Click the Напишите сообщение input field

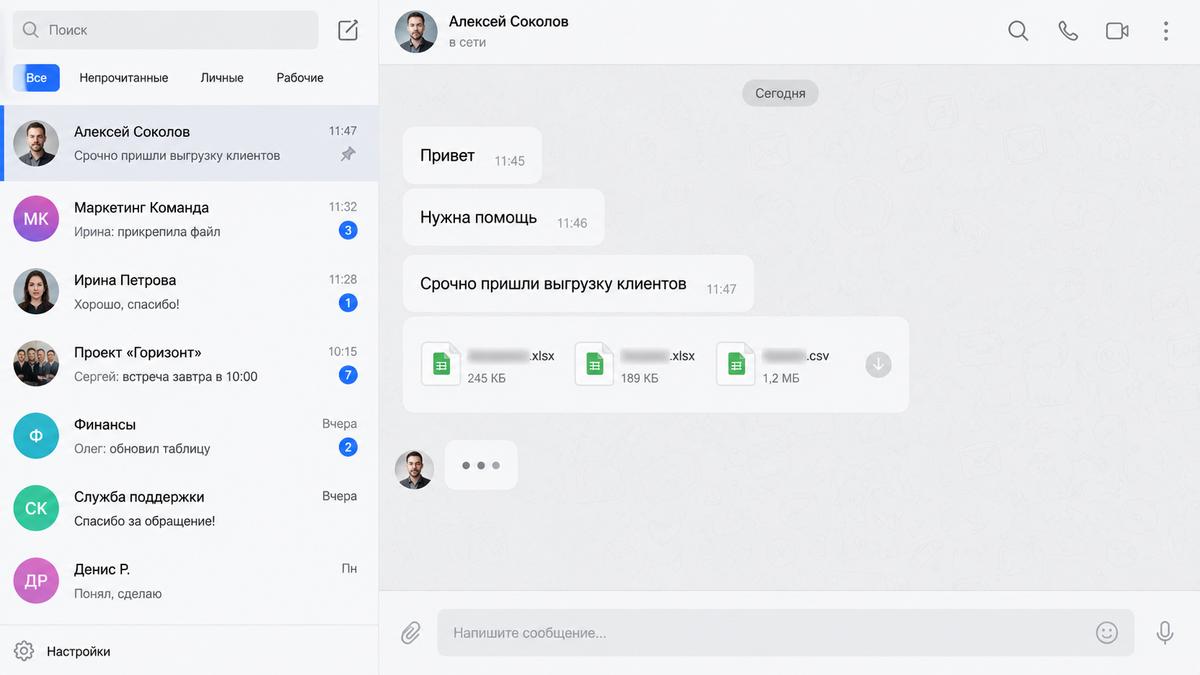[x=785, y=633]
